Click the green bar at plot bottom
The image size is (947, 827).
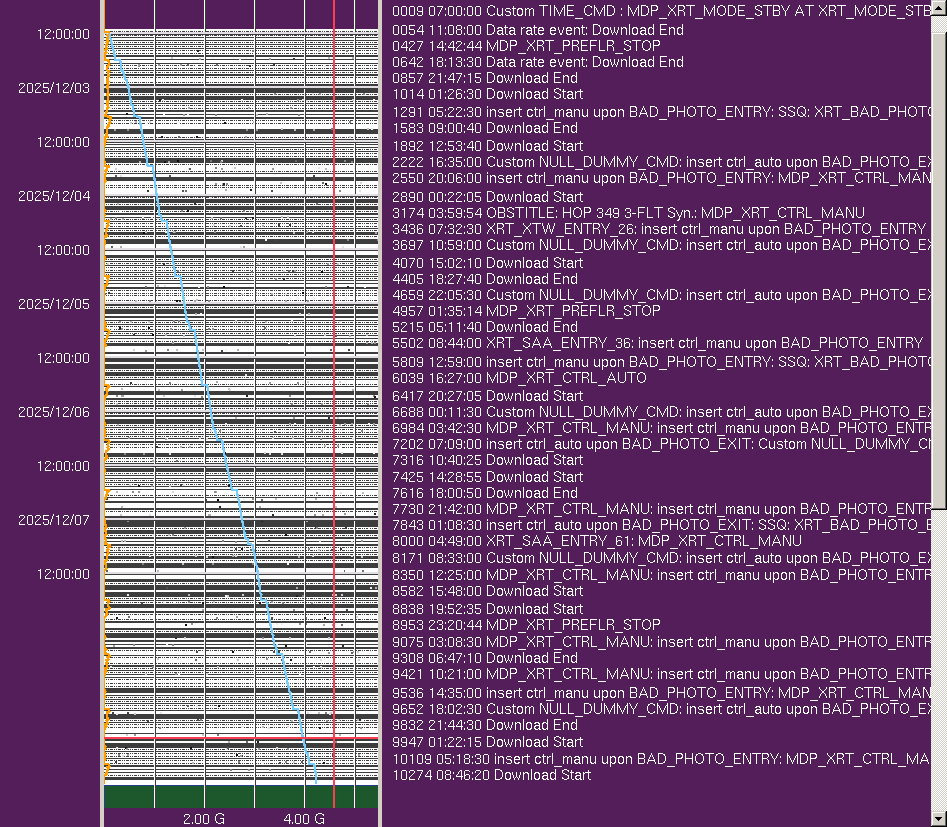(x=240, y=796)
